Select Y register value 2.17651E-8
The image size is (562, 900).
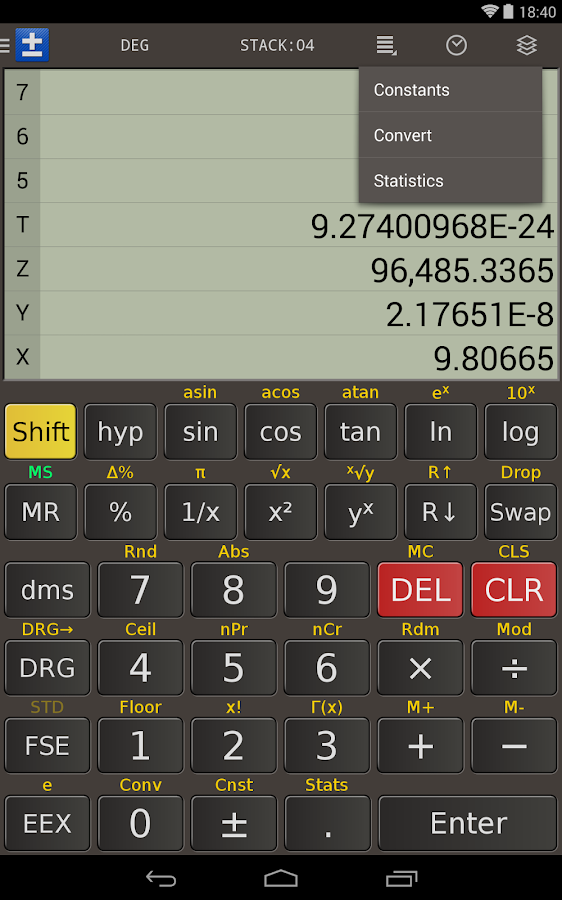click(x=470, y=314)
